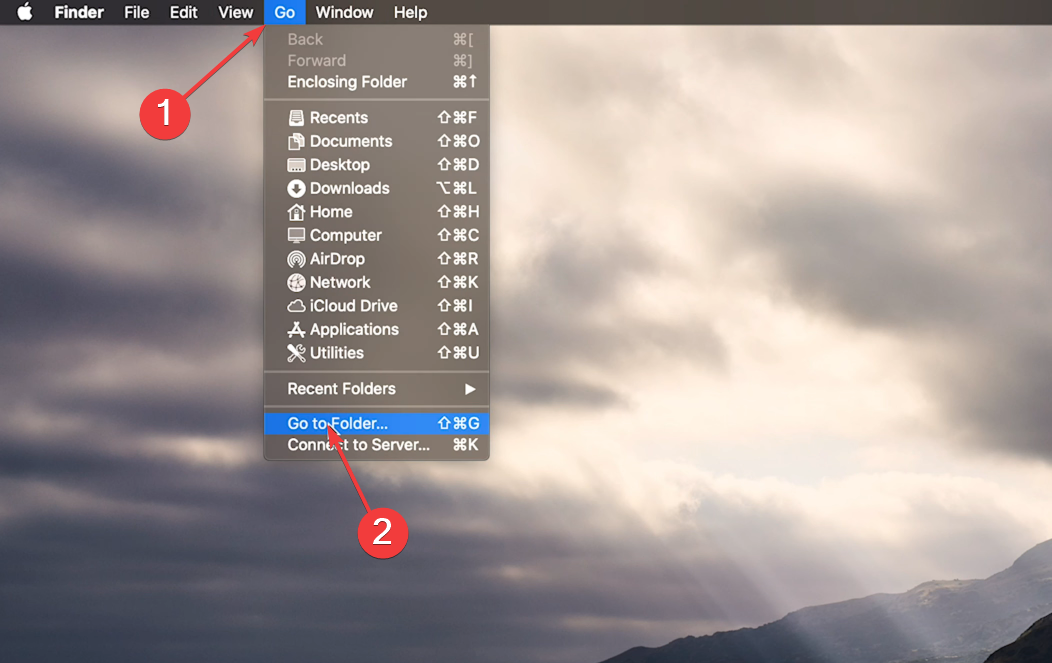Screen dimensions: 1052x663
Task: Click the Downloads circle icon
Action: (x=296, y=188)
